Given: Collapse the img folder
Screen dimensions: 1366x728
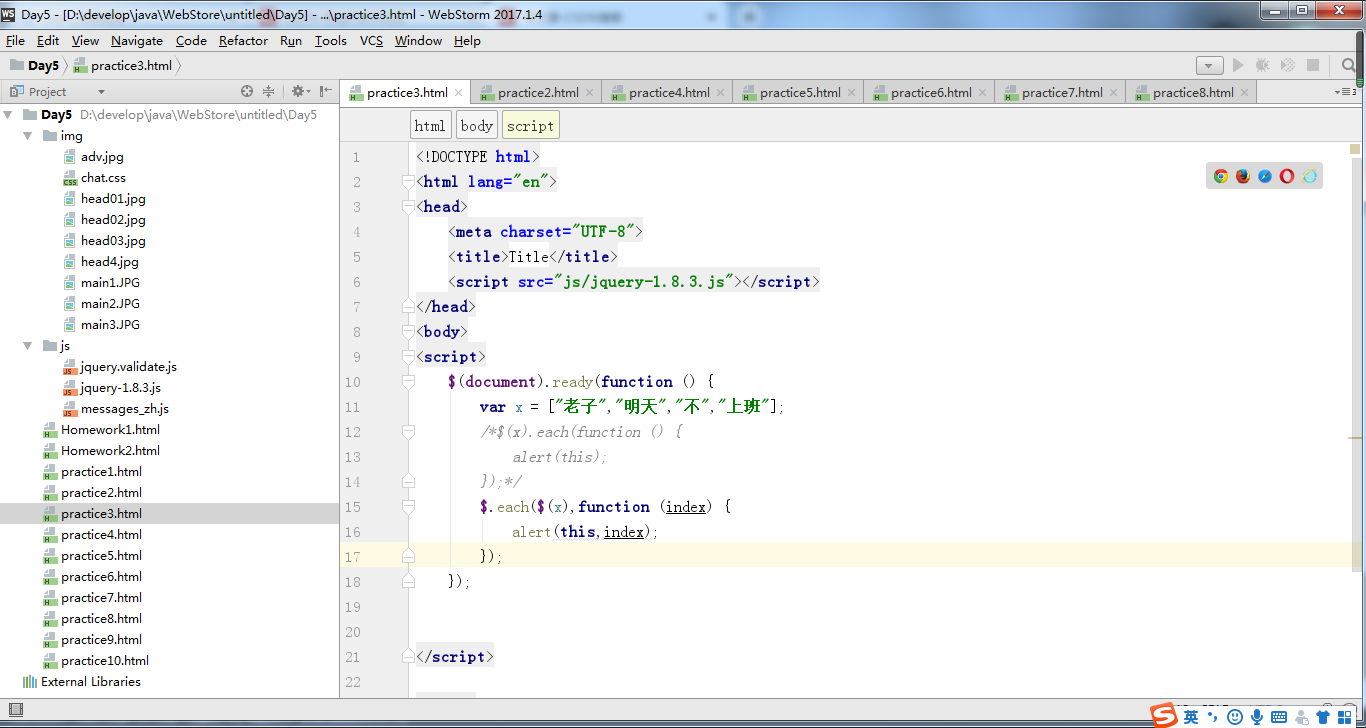Looking at the screenshot, I should pyautogui.click(x=28, y=136).
